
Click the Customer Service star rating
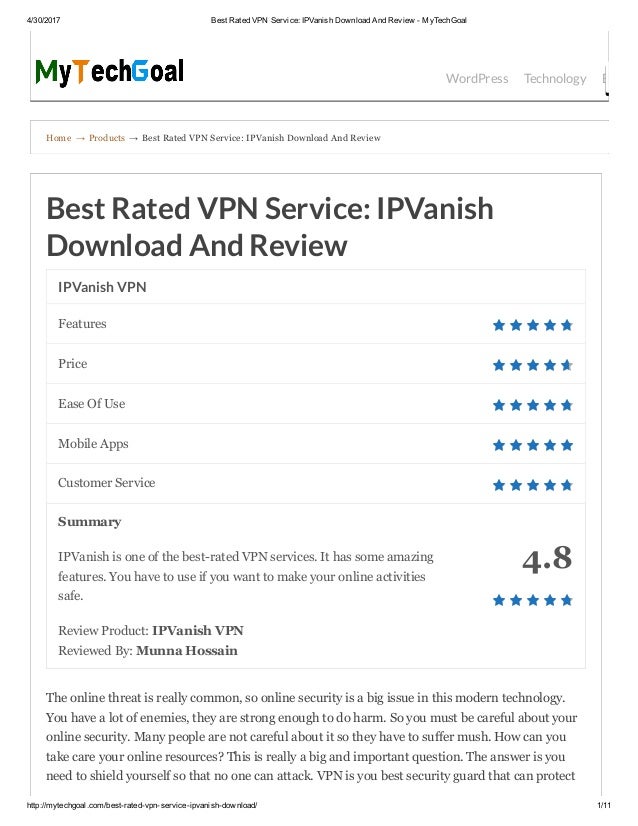click(x=533, y=485)
